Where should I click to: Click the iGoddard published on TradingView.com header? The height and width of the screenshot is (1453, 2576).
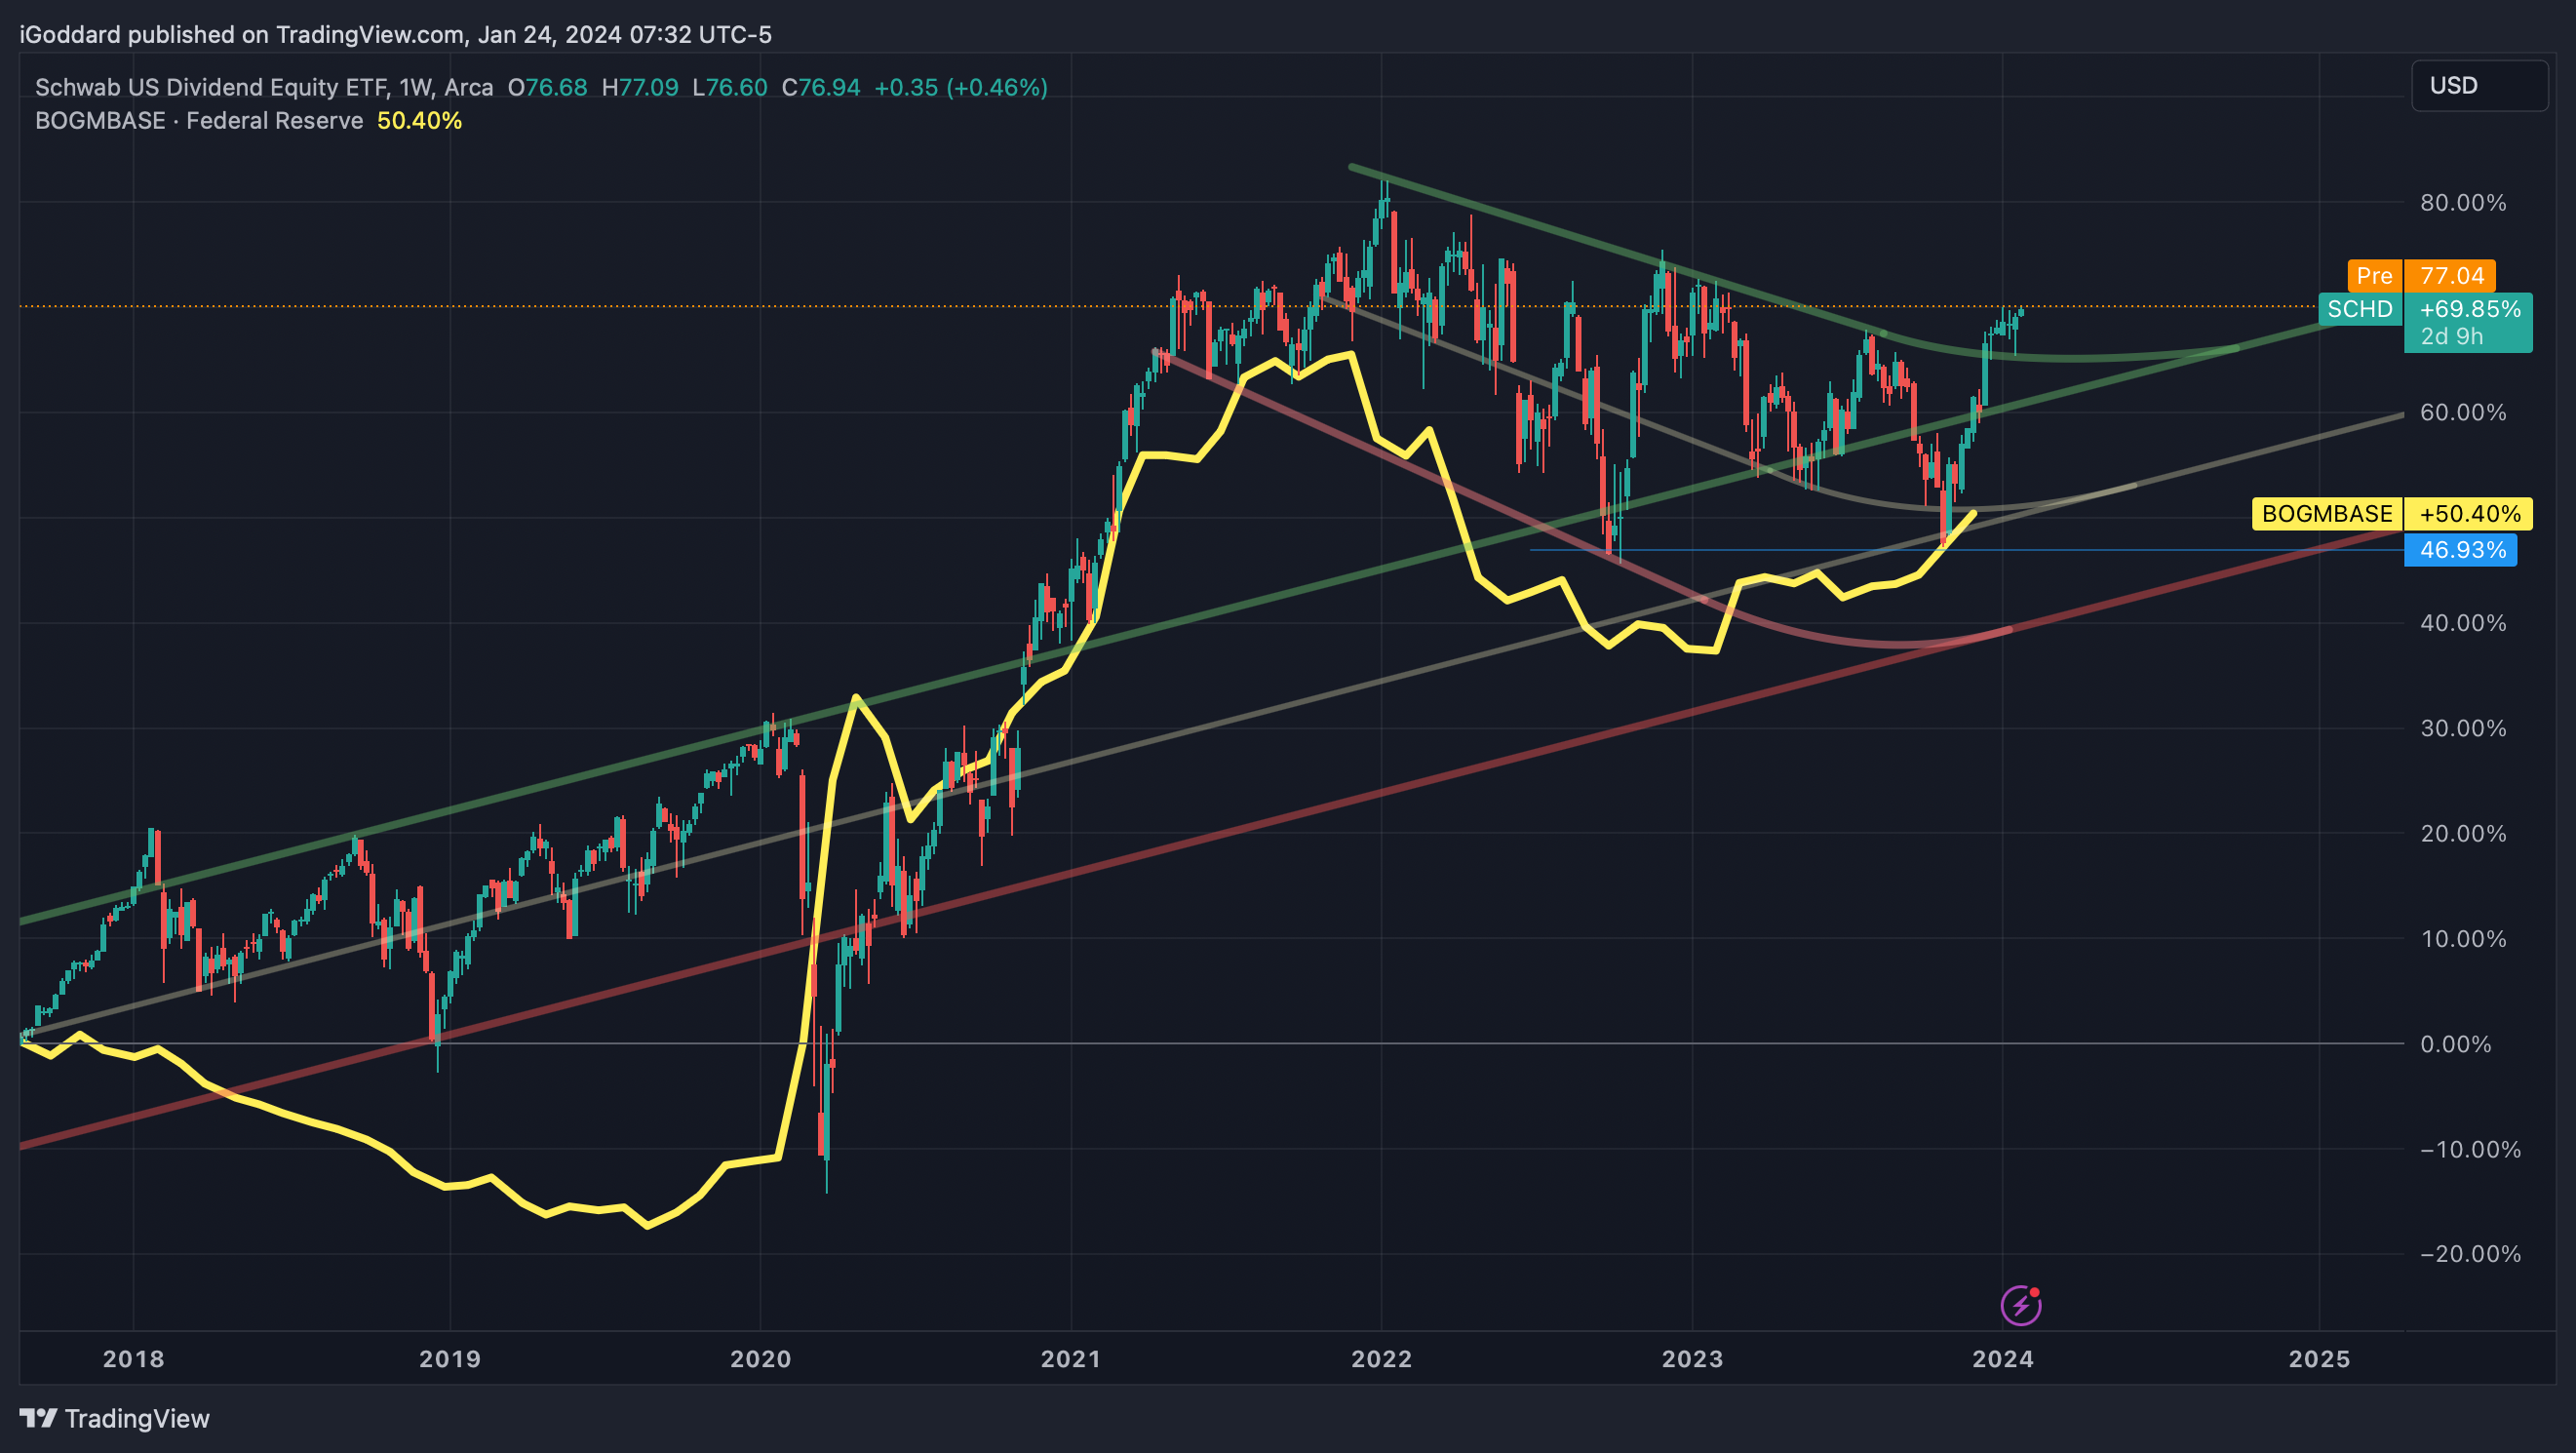click(x=395, y=35)
